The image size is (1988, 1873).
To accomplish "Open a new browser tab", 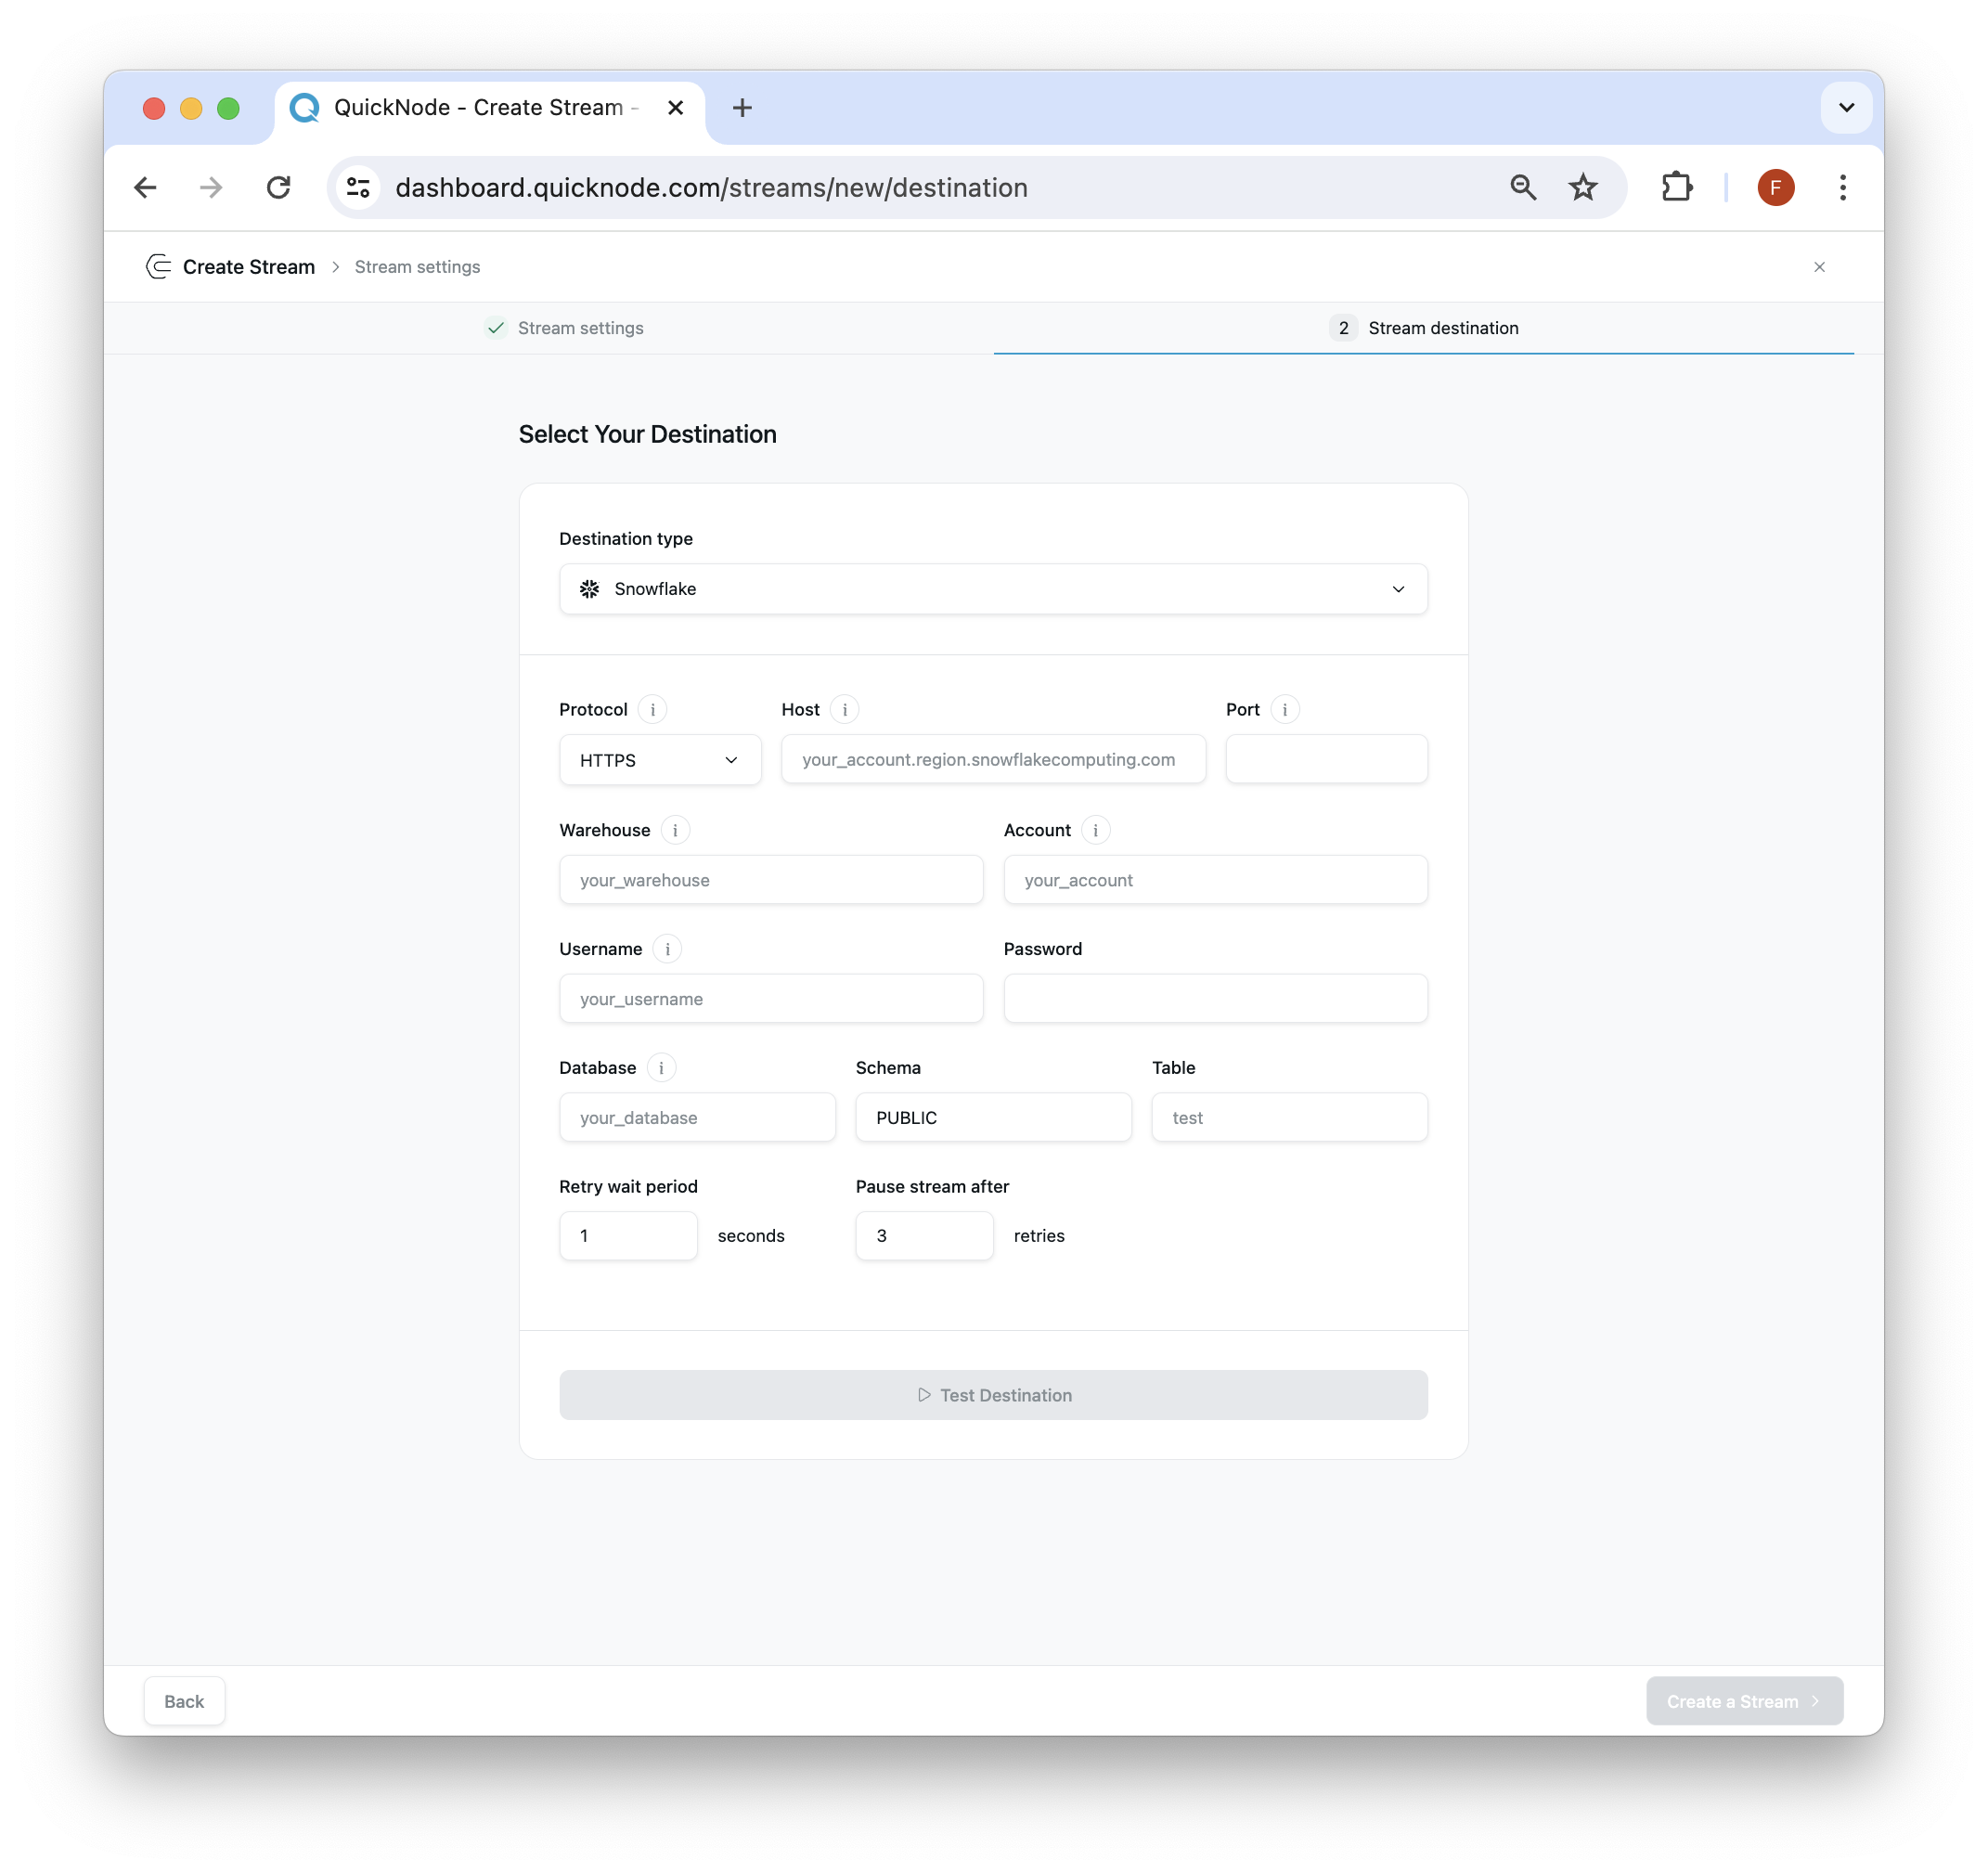I will pyautogui.click(x=742, y=107).
